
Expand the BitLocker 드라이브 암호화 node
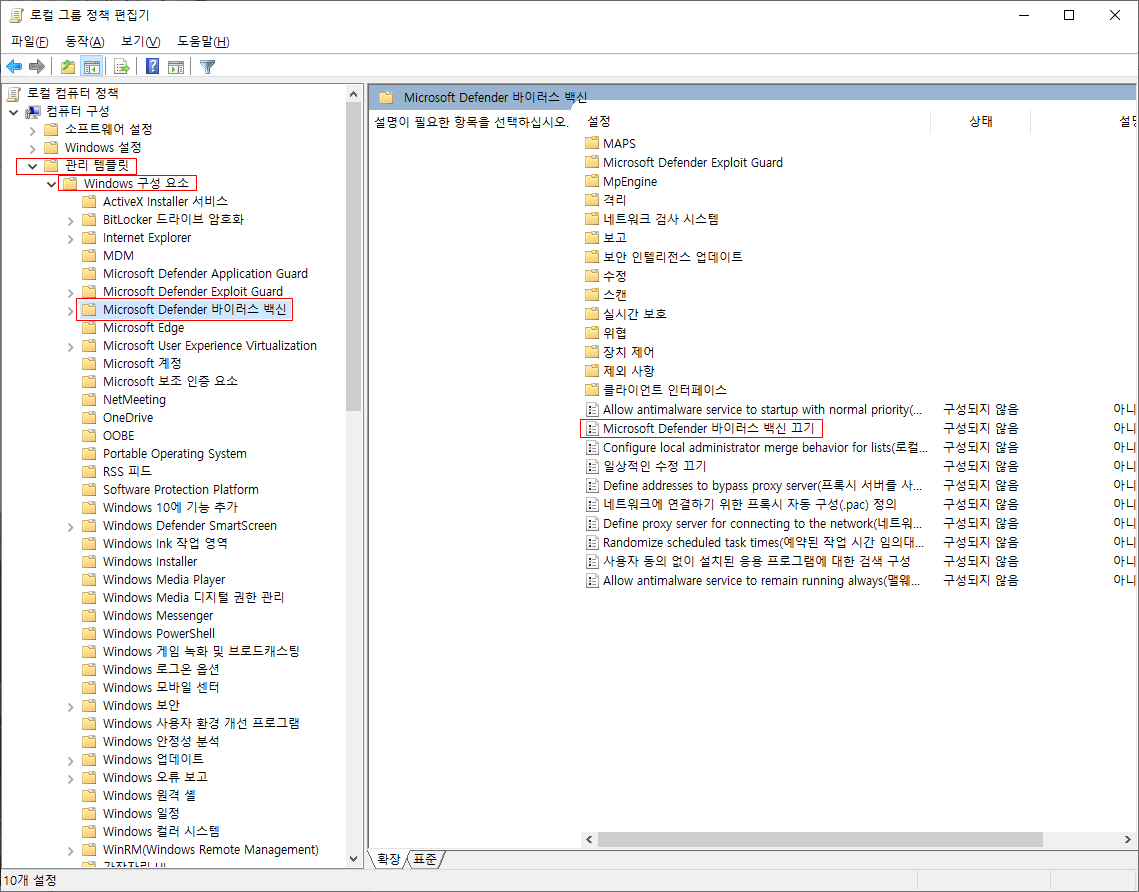click(x=70, y=220)
